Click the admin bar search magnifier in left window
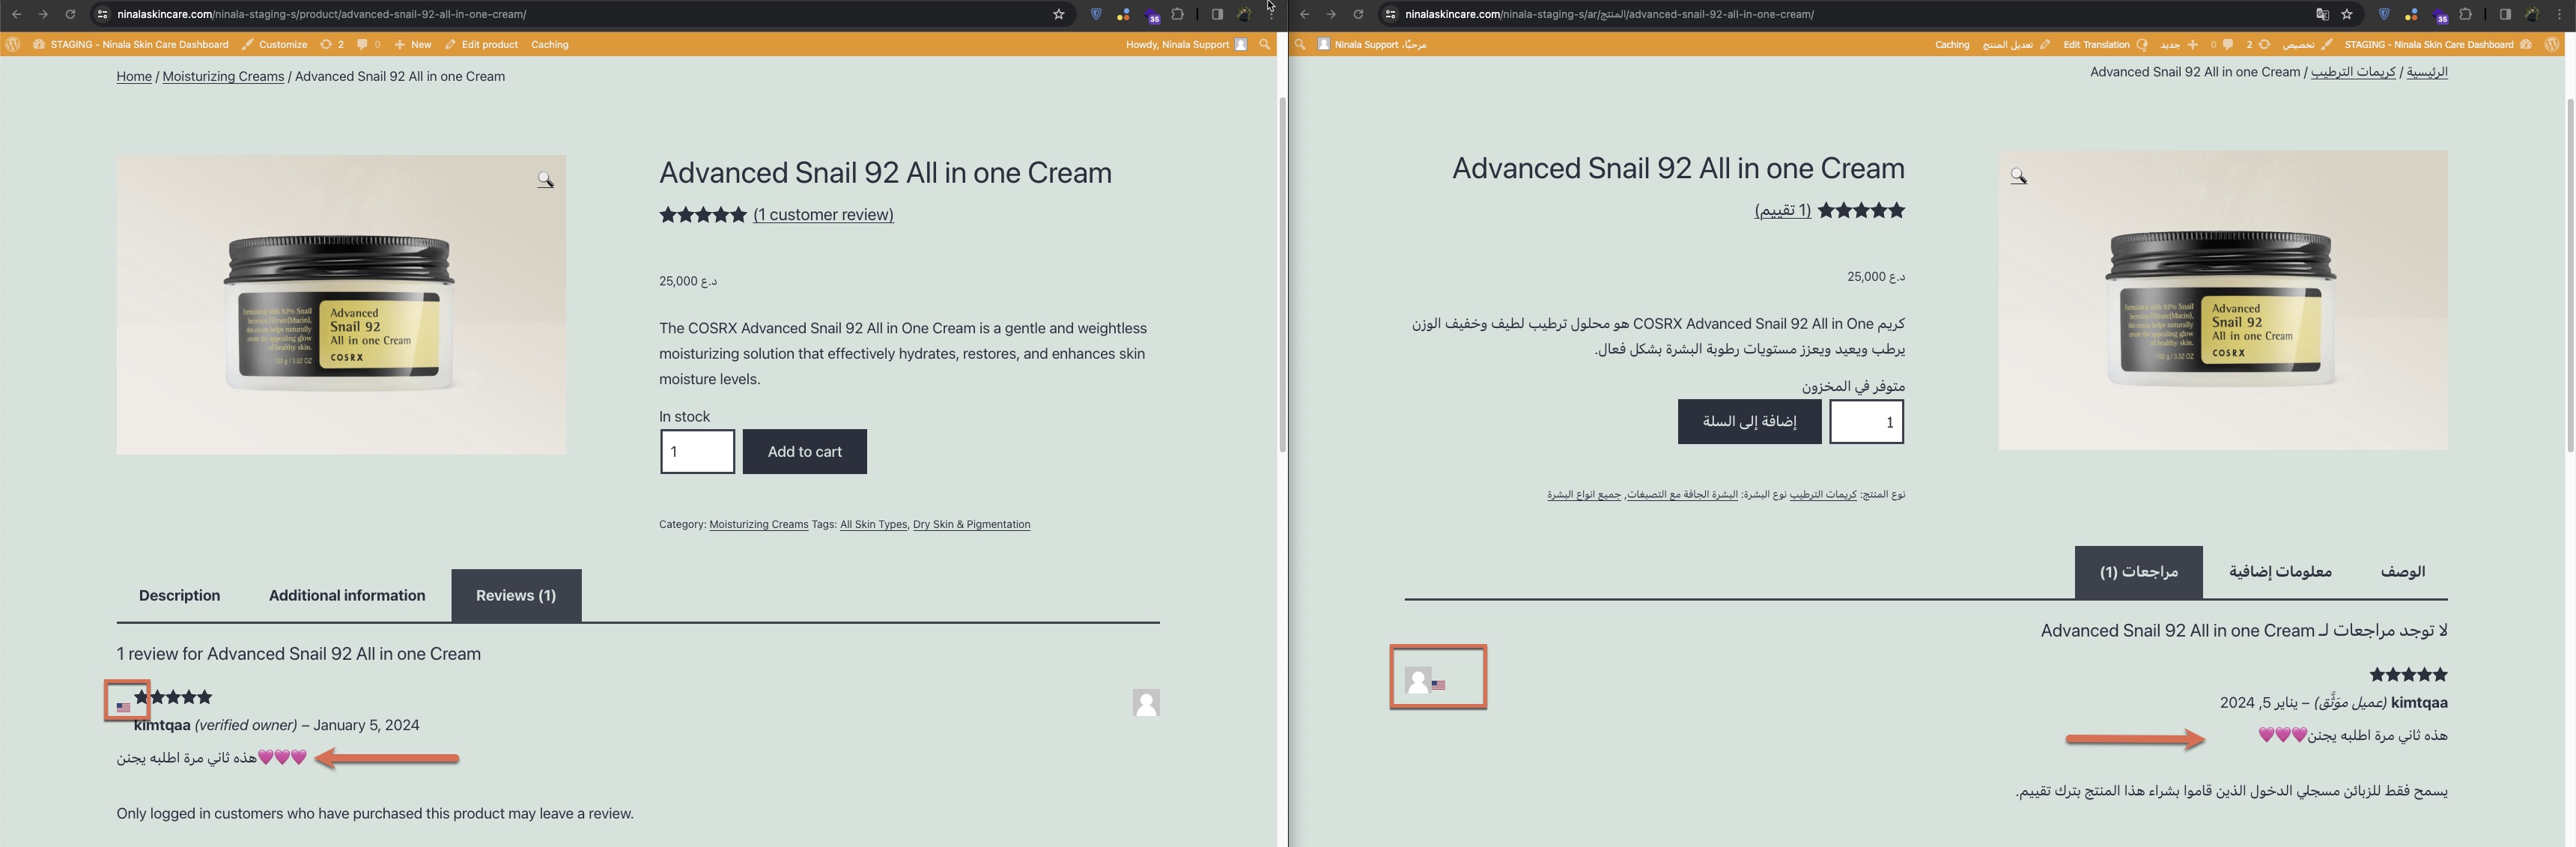The image size is (2576, 847). click(x=1265, y=44)
